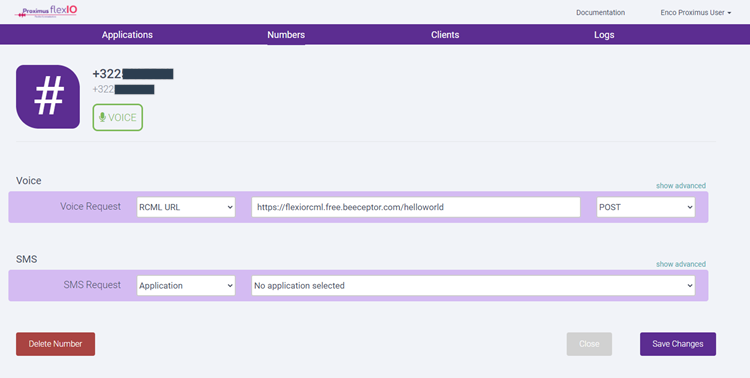Open the Clients tab

coord(445,35)
